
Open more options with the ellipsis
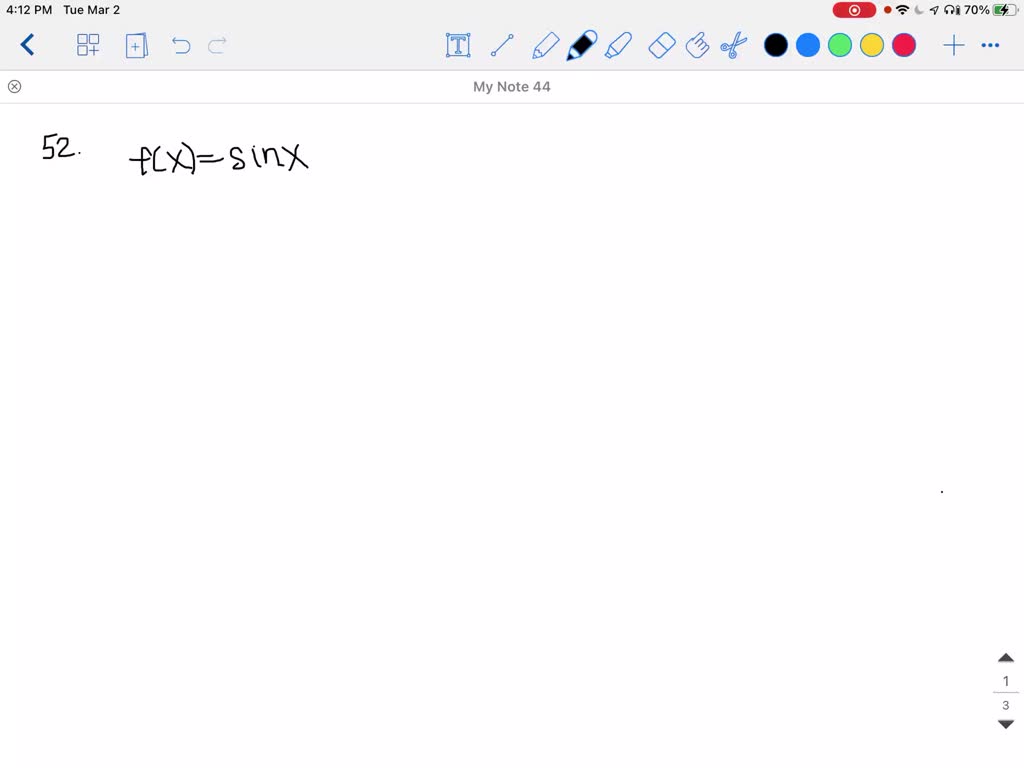click(991, 45)
